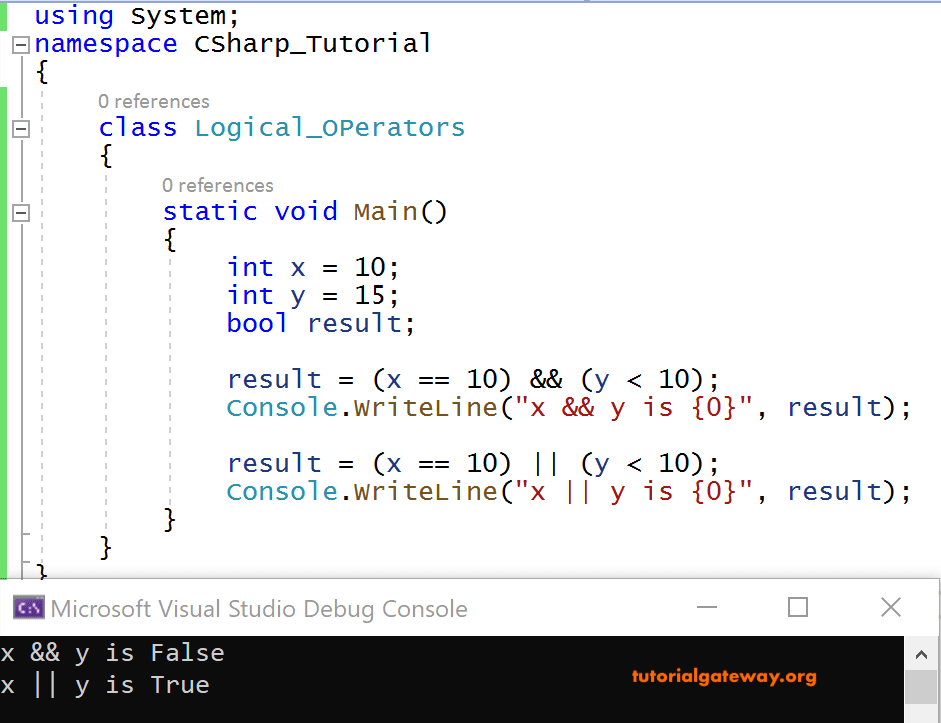Click the green modified-lines indicator beside using System

[x=4, y=14]
